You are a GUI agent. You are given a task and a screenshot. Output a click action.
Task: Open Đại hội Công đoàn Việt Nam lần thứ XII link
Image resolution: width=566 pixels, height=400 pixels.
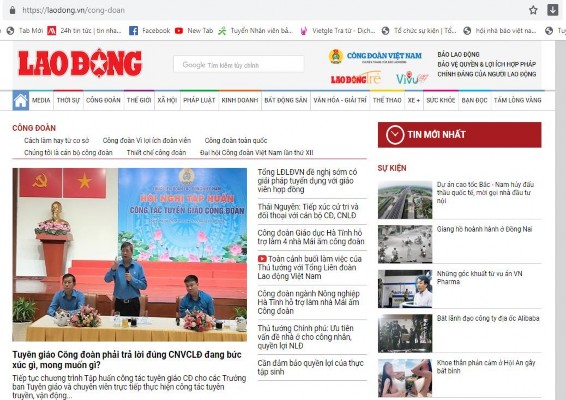point(257,152)
